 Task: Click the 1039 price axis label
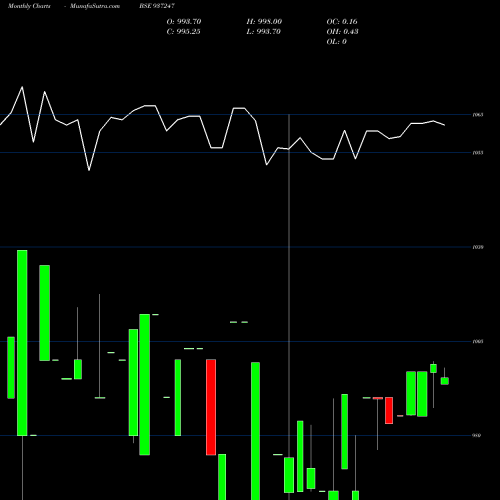pos(478,247)
